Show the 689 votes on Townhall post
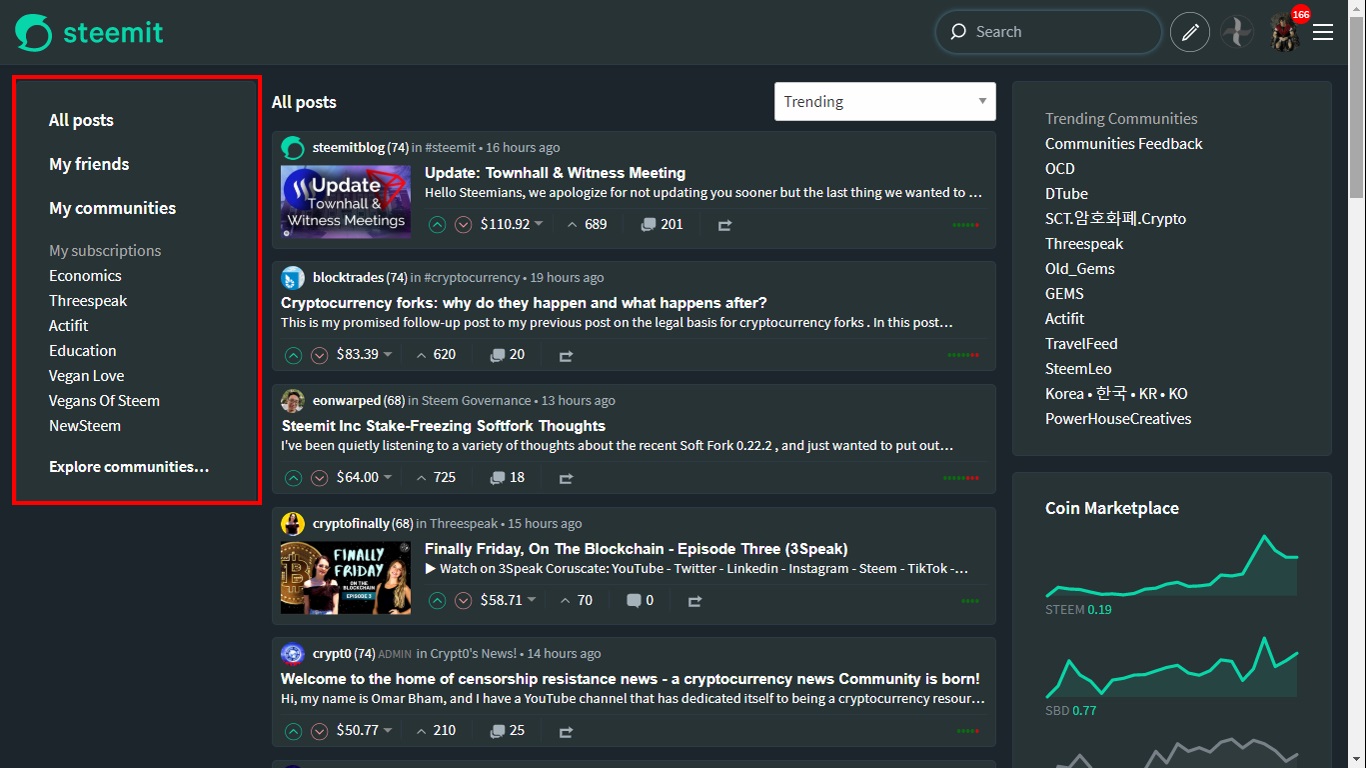 587,224
